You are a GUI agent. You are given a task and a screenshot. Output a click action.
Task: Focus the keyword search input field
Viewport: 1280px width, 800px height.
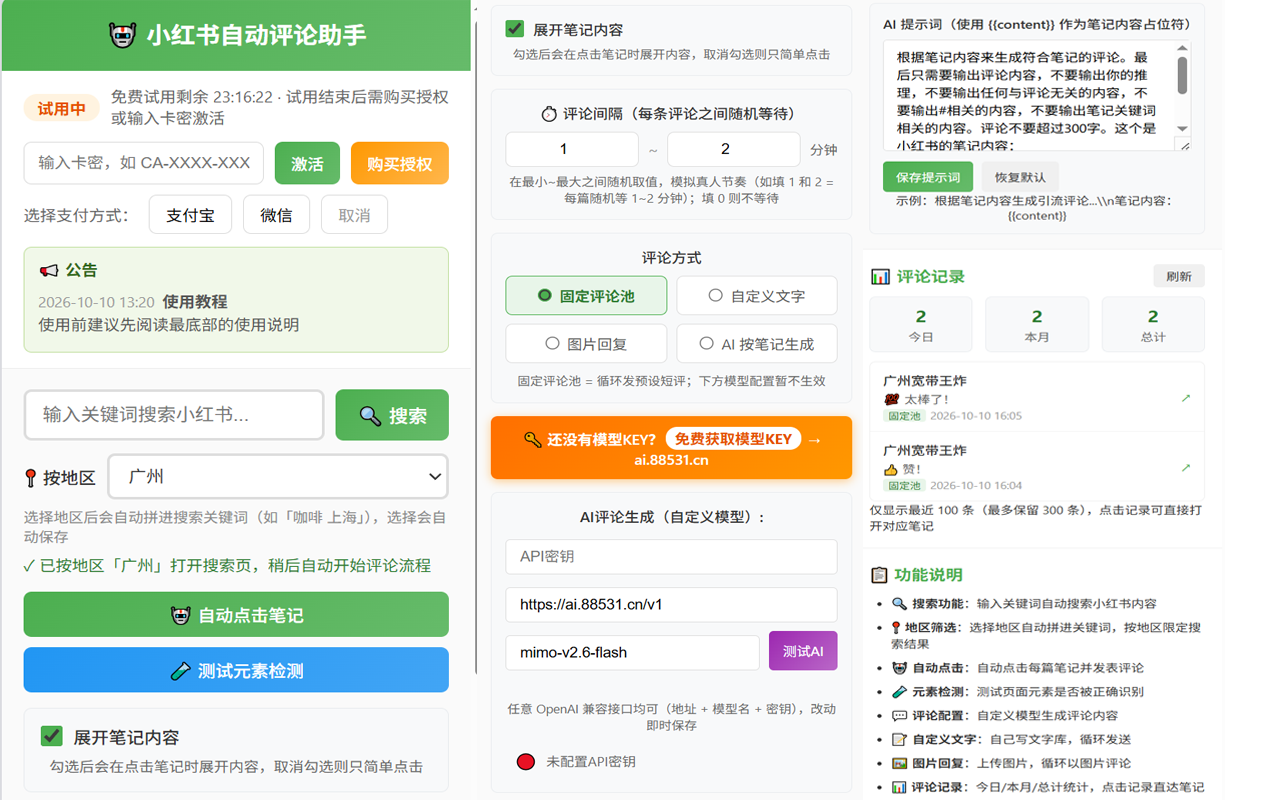(174, 415)
